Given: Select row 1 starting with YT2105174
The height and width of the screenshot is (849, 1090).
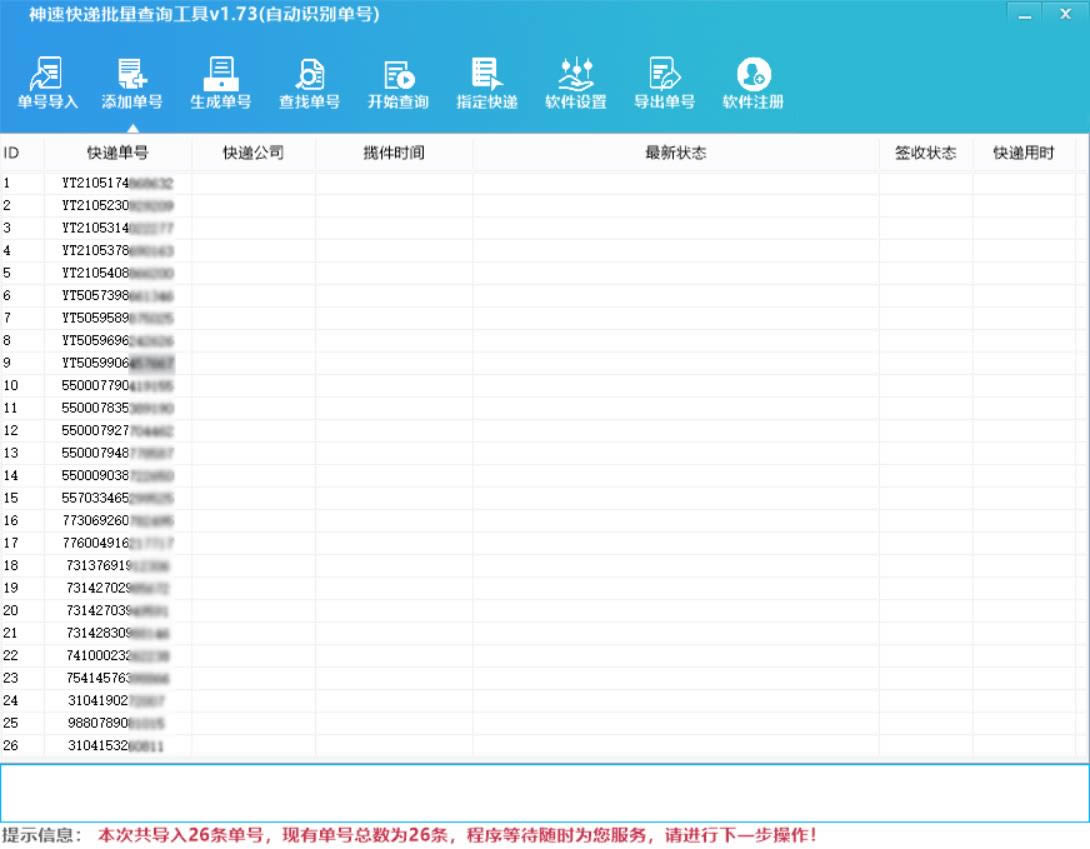Looking at the screenshot, I should [x=118, y=183].
